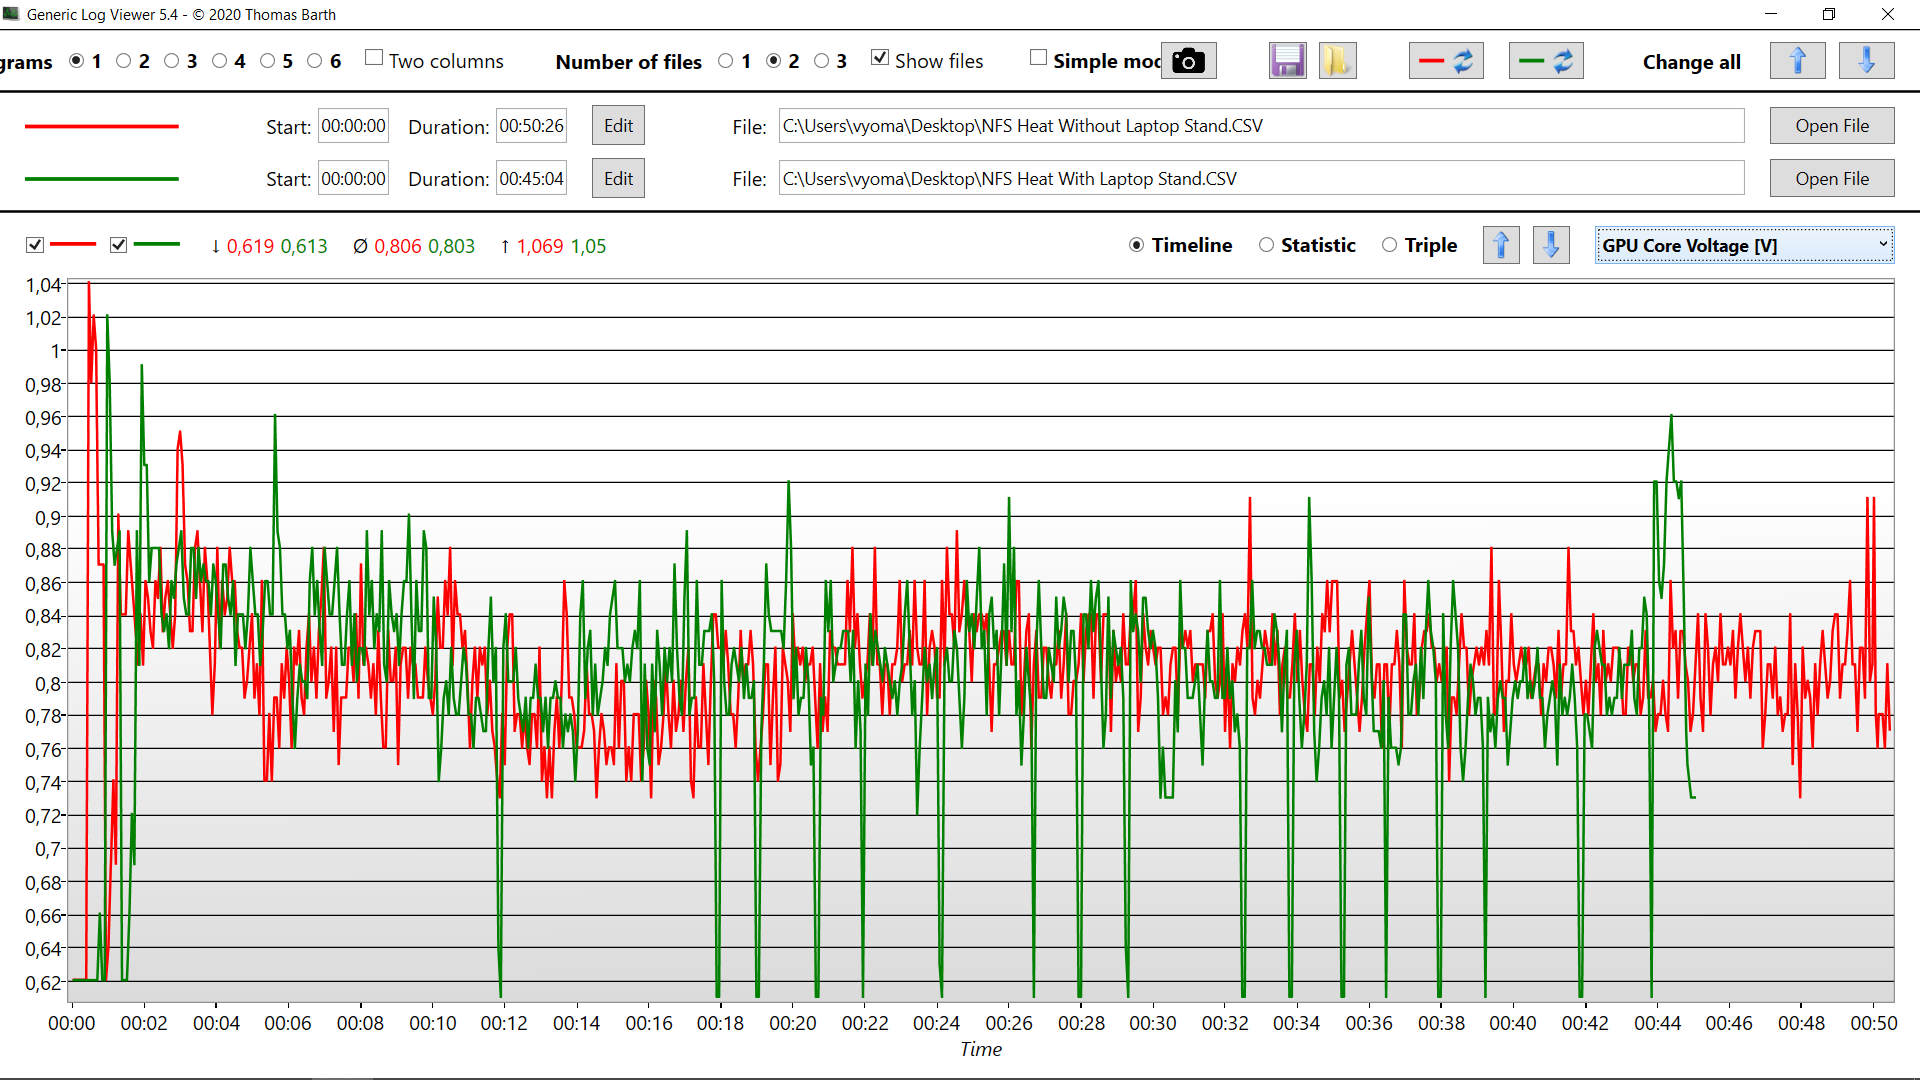The image size is (1920, 1080).
Task: Click the red minimum value 0,619
Action: (x=250, y=246)
